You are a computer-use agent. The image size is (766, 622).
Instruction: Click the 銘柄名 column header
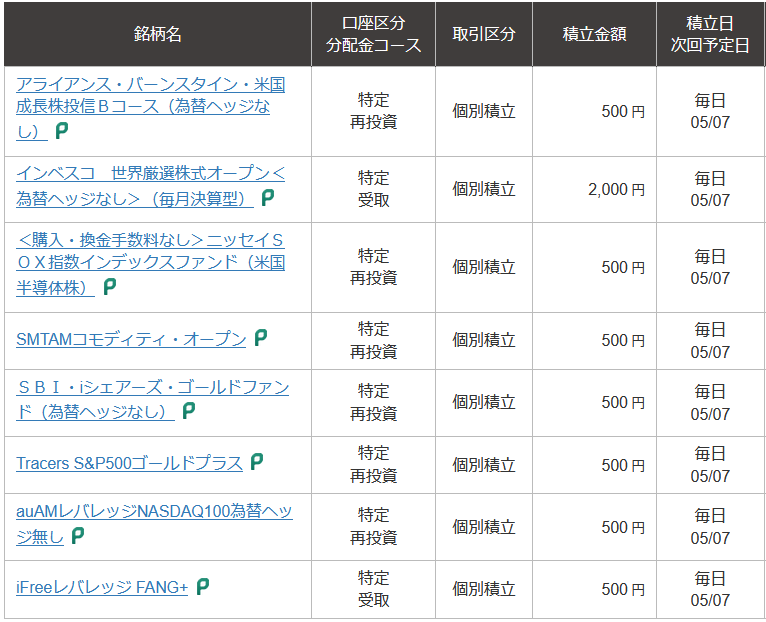(x=158, y=34)
